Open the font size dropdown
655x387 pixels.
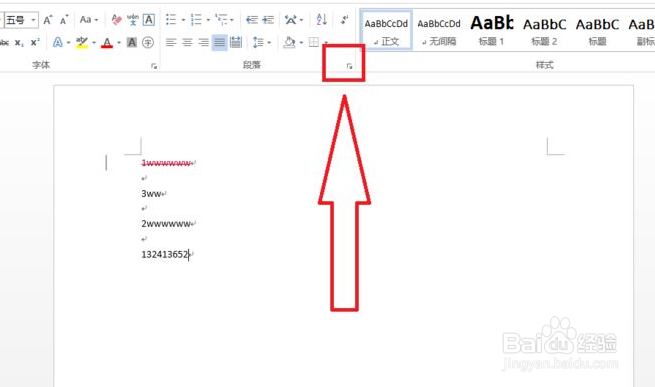tap(33, 20)
